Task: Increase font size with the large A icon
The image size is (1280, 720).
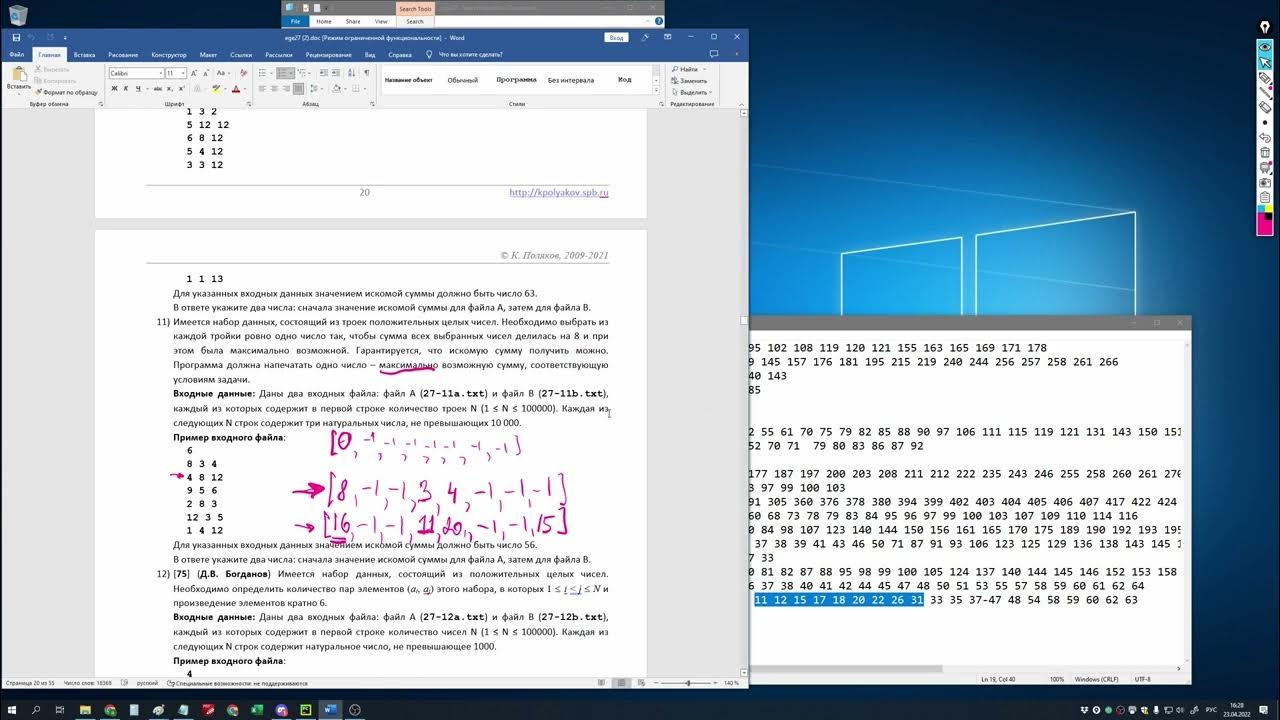Action: click(194, 73)
